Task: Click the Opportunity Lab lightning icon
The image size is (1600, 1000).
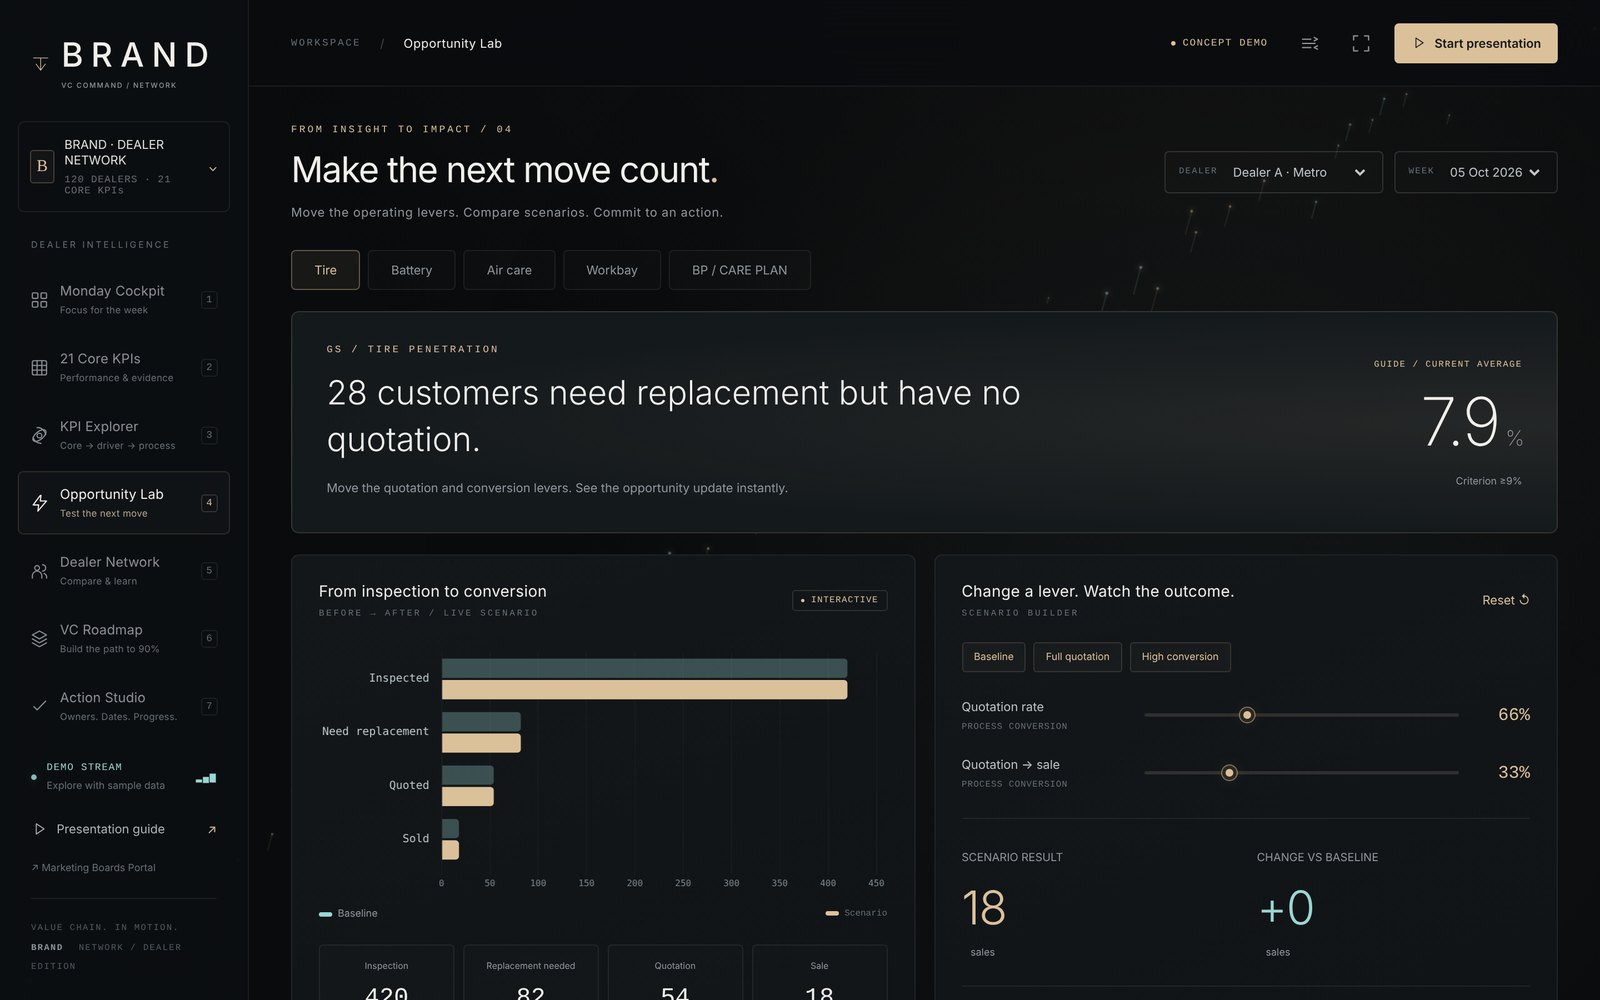Action: (x=39, y=503)
